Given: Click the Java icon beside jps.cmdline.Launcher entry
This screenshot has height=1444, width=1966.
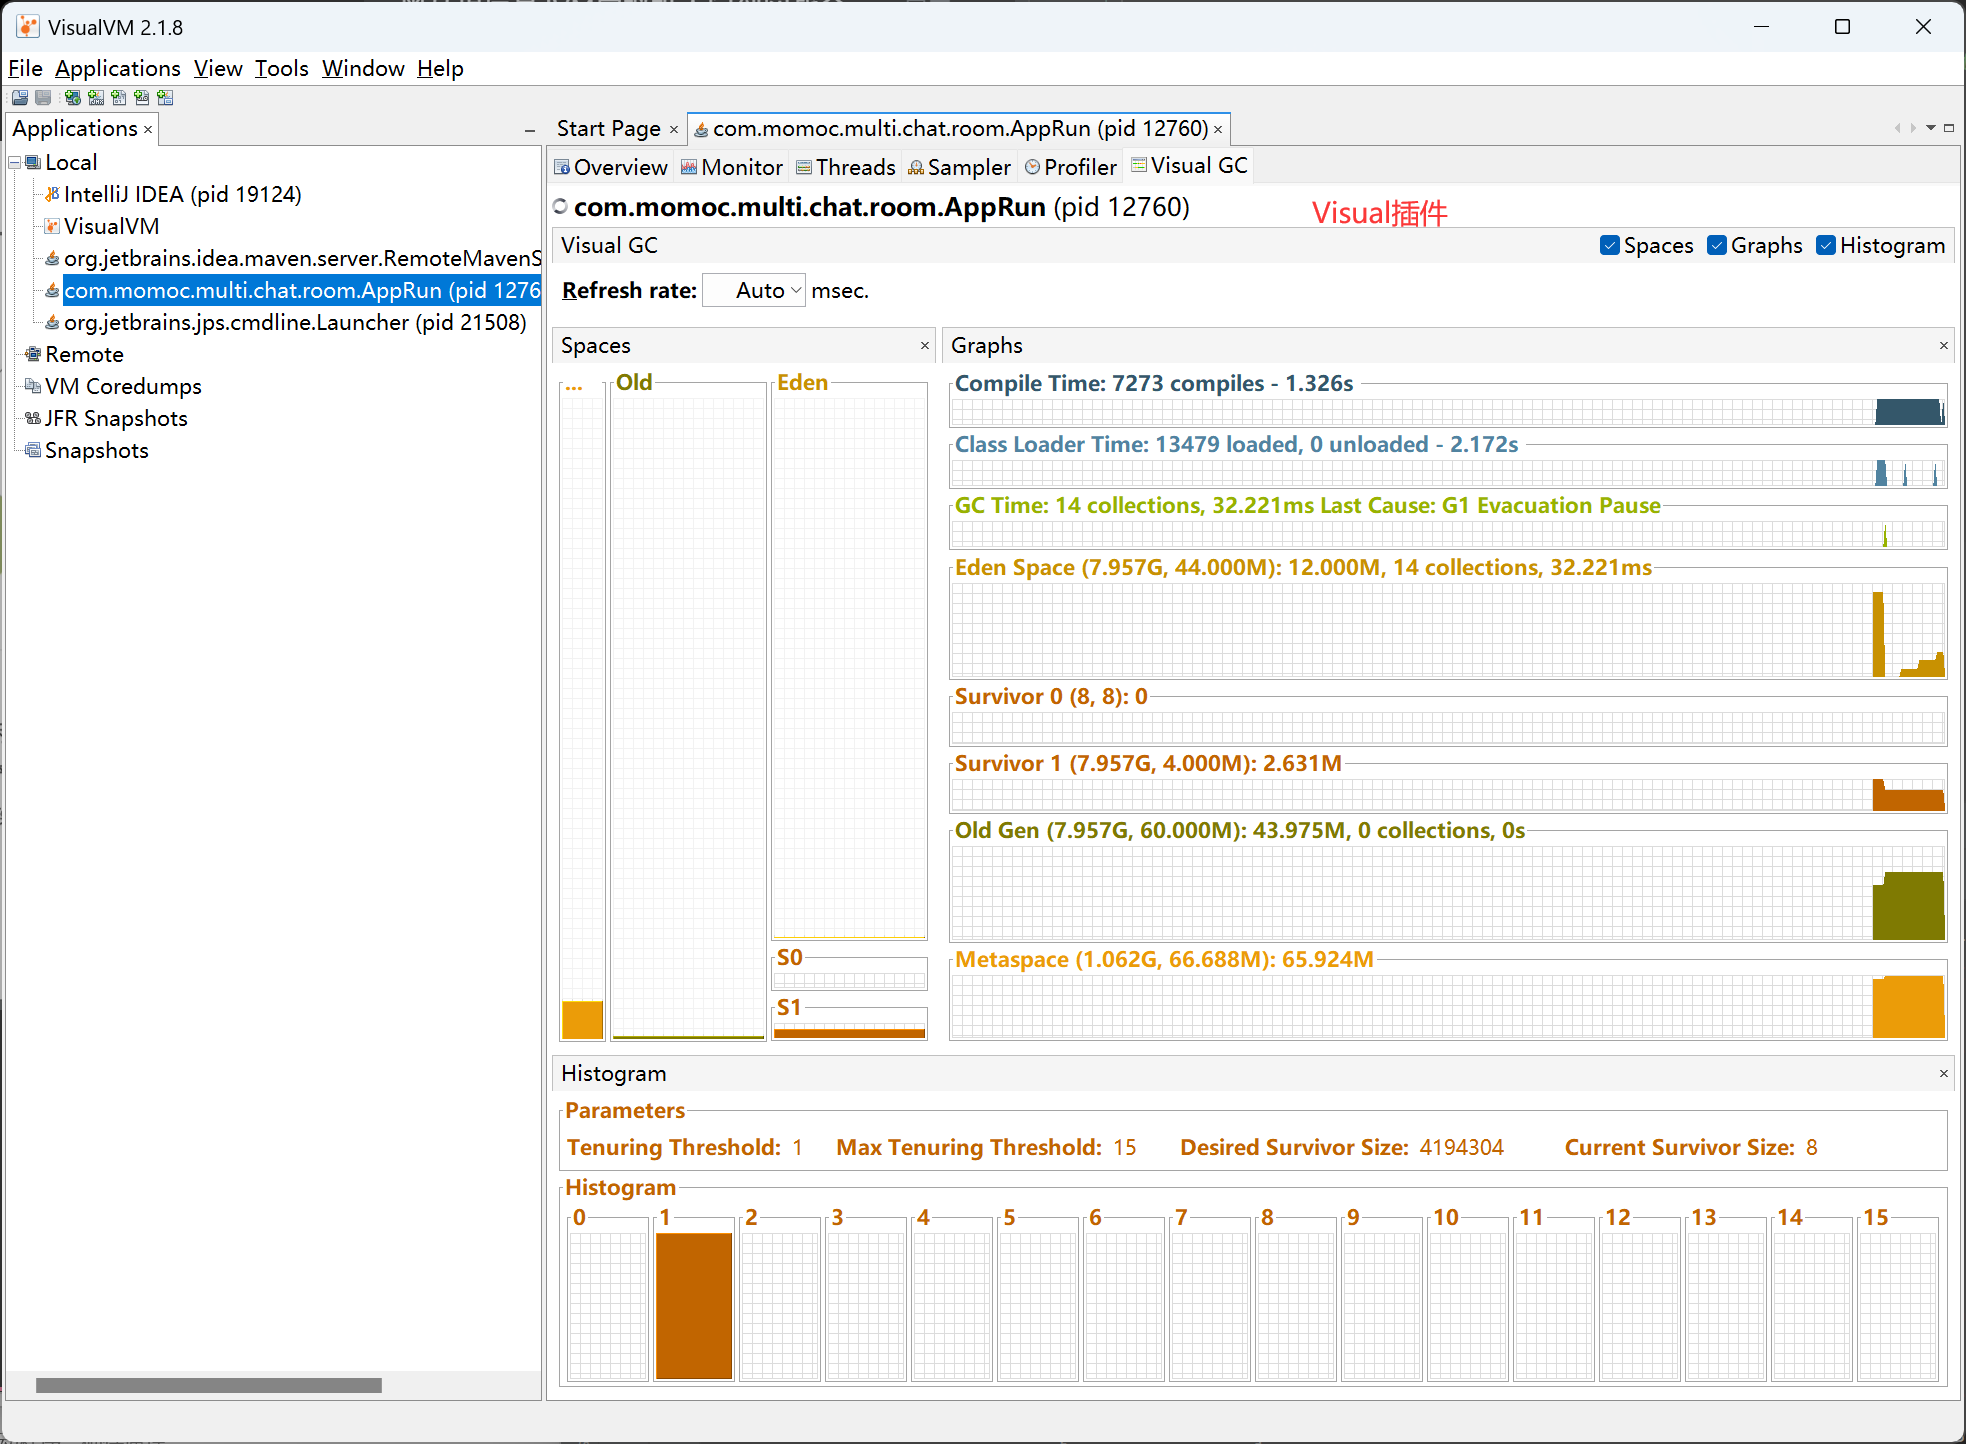Looking at the screenshot, I should pos(52,322).
